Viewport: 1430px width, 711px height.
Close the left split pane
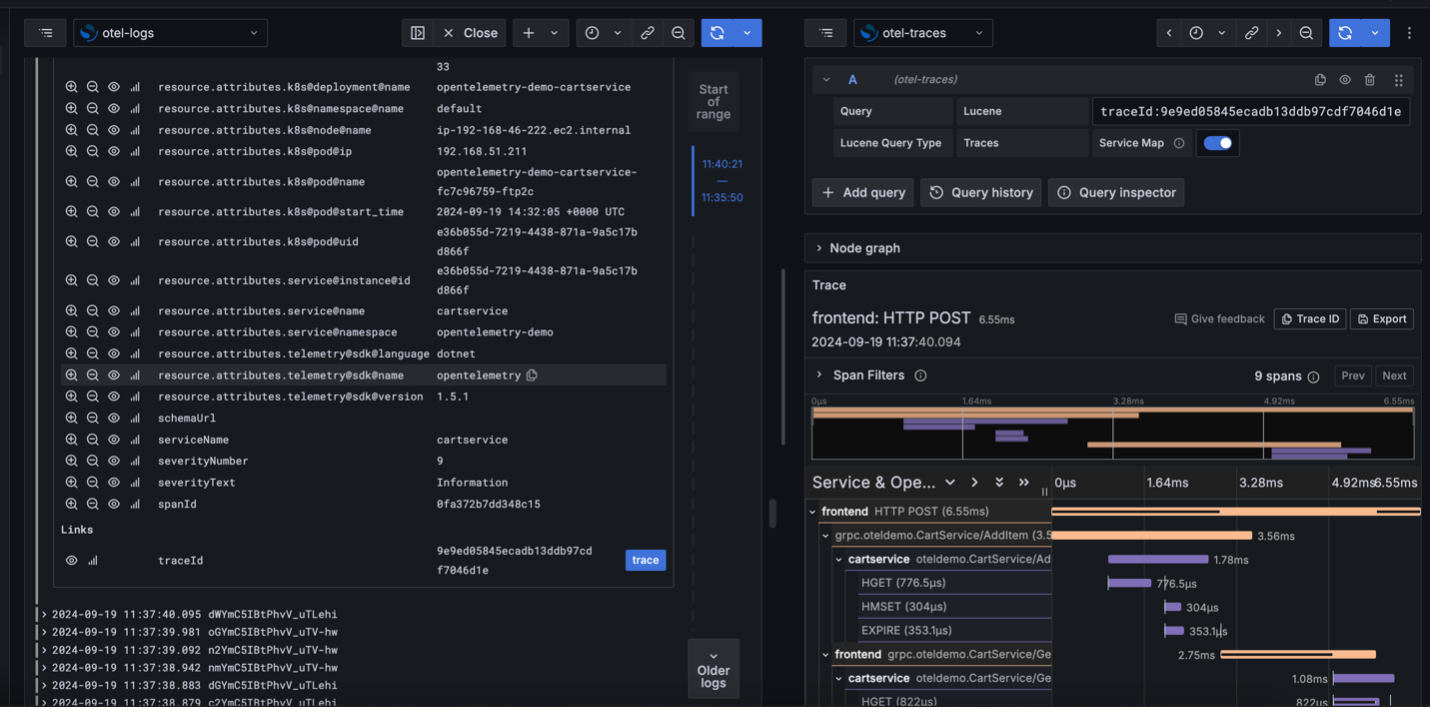pos(469,33)
